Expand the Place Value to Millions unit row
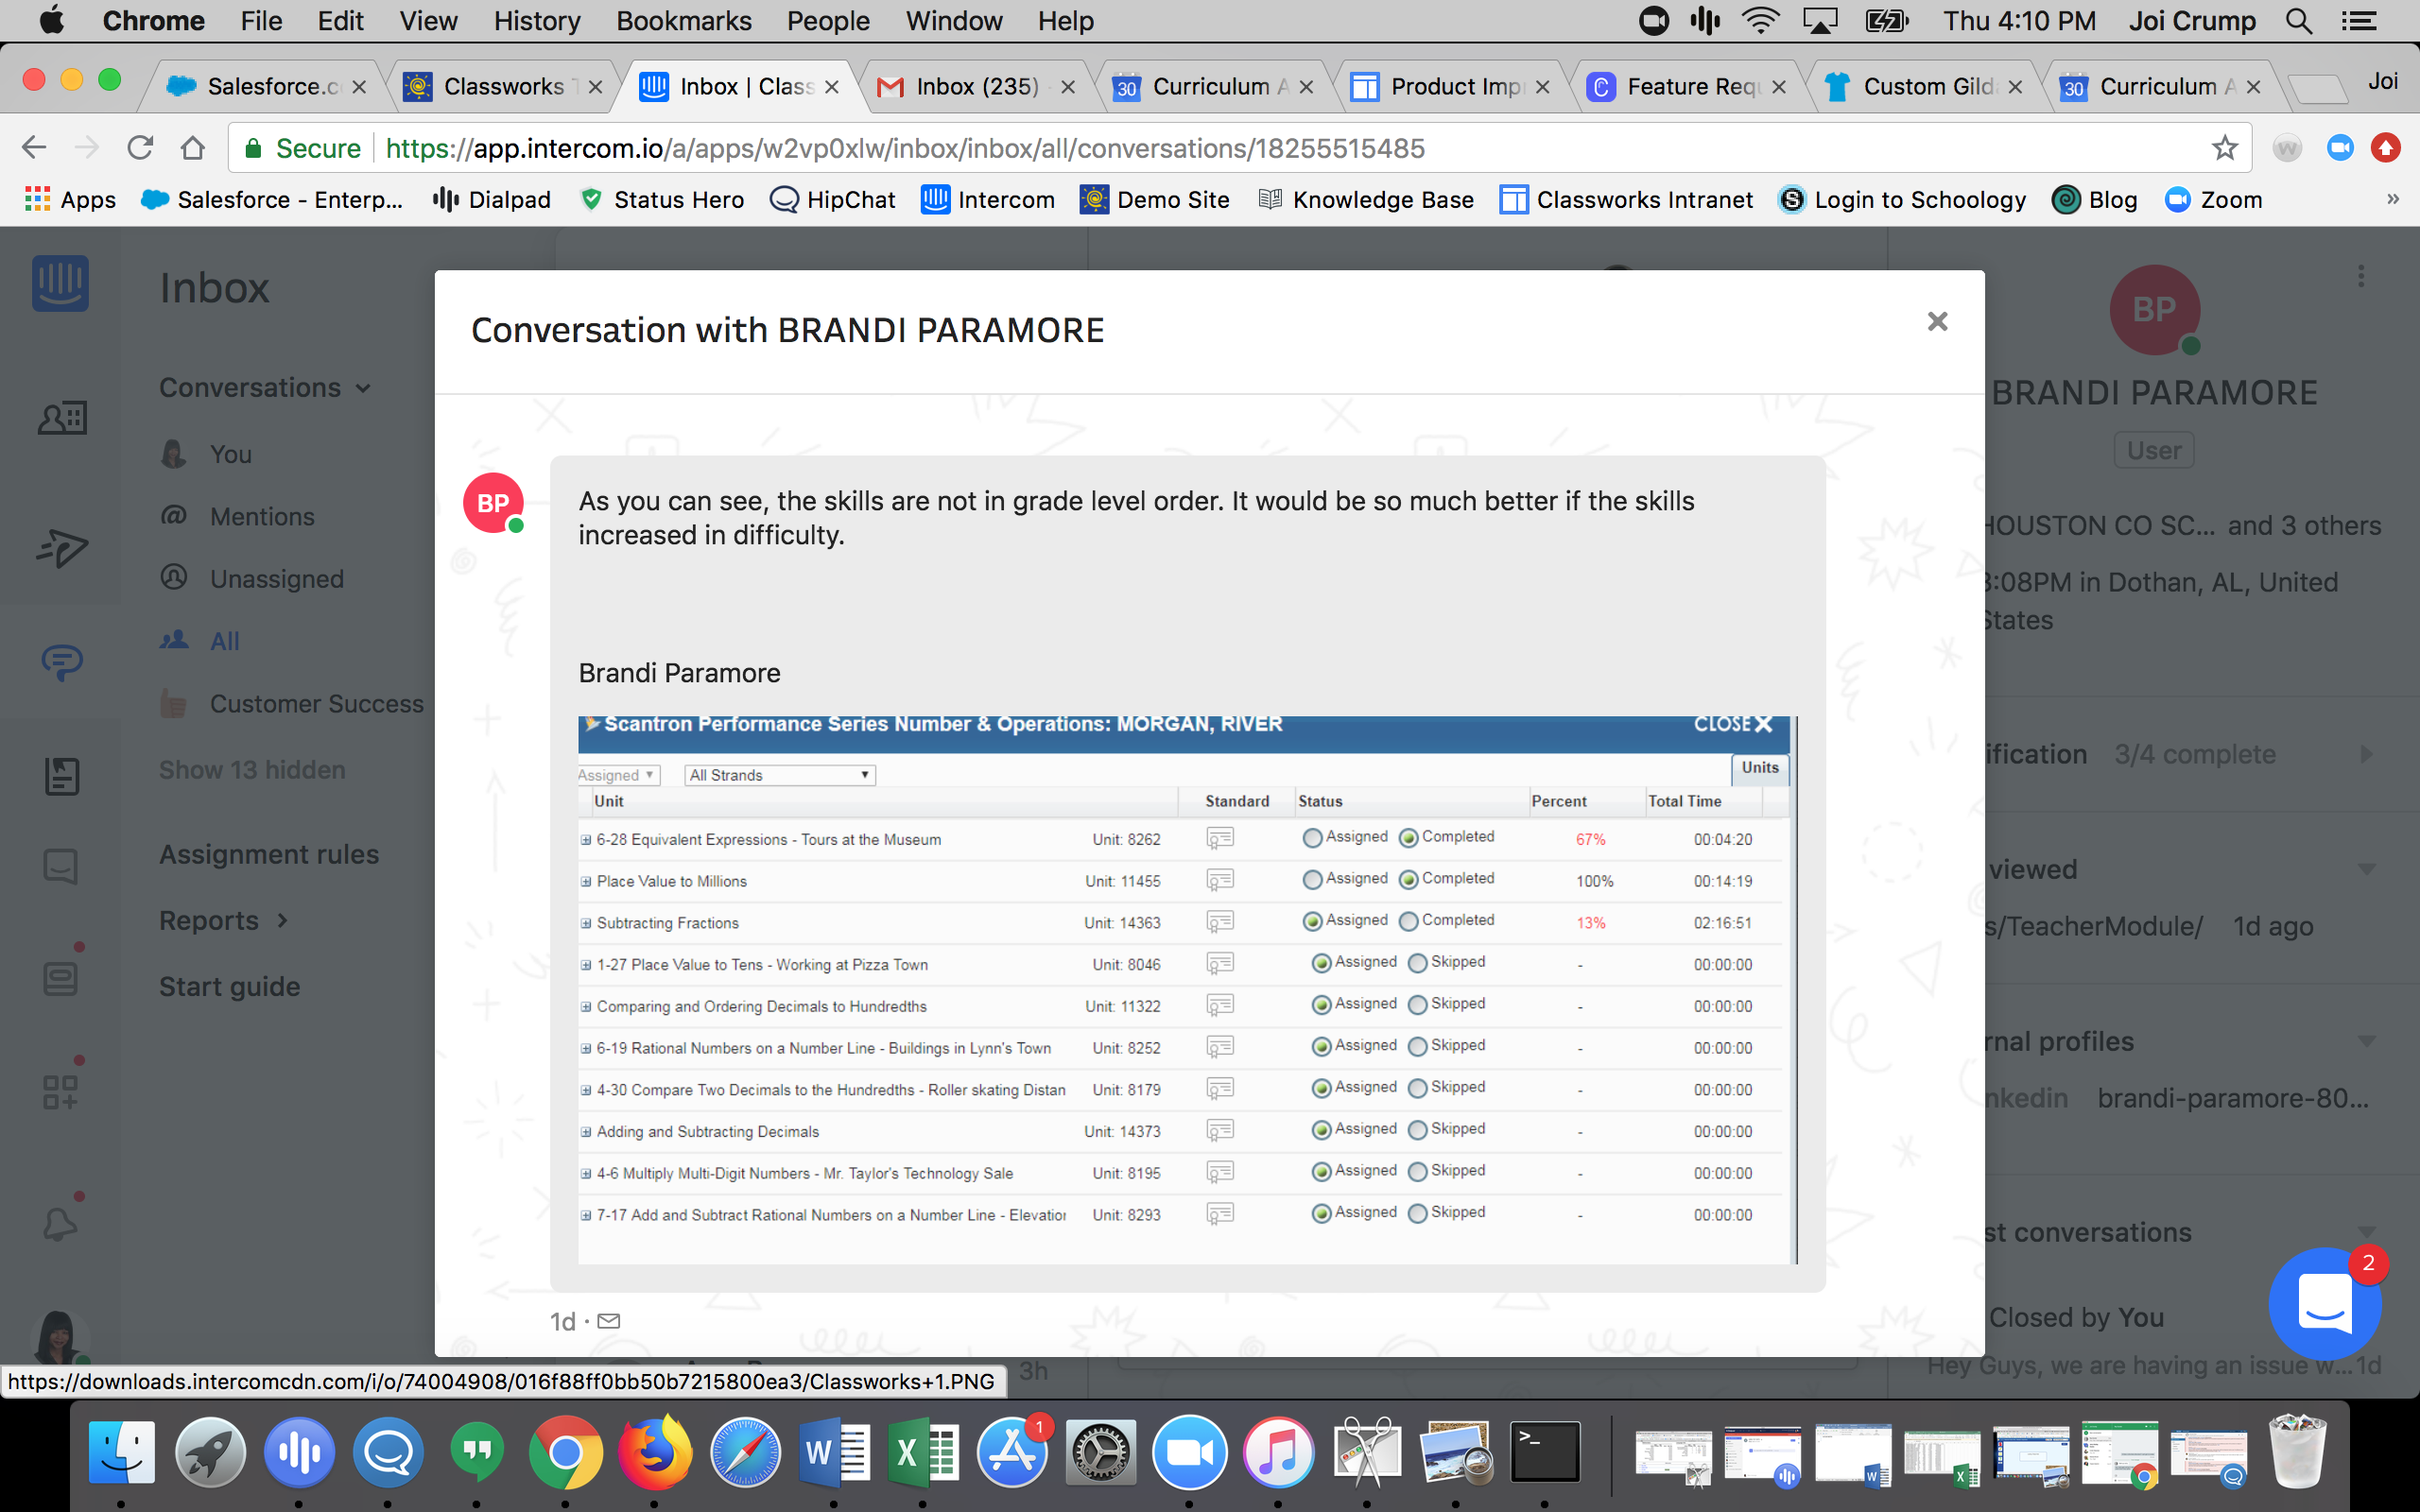The height and width of the screenshot is (1512, 2420). click(586, 882)
